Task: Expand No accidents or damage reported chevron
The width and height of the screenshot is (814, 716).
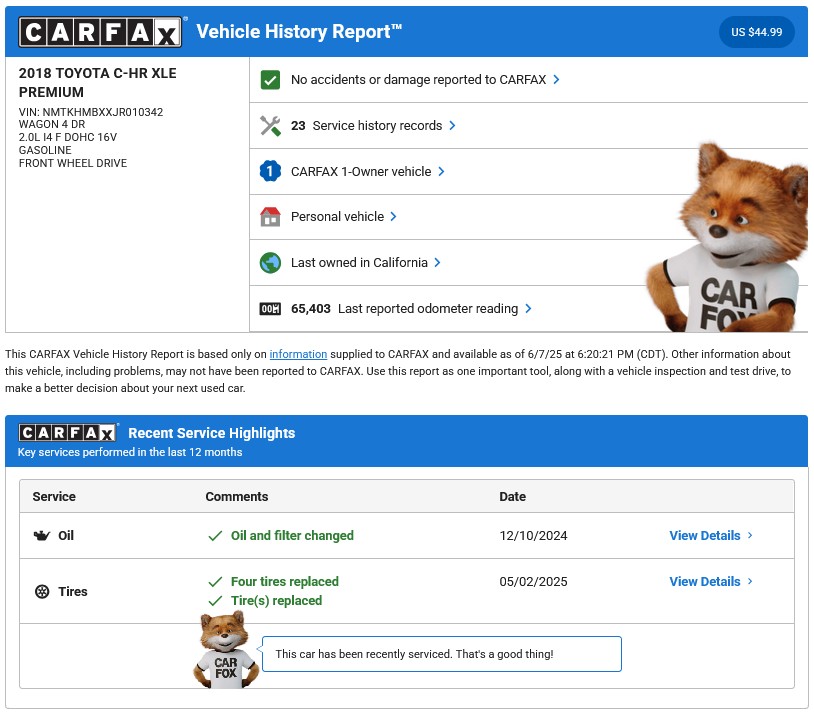Action: [557, 79]
